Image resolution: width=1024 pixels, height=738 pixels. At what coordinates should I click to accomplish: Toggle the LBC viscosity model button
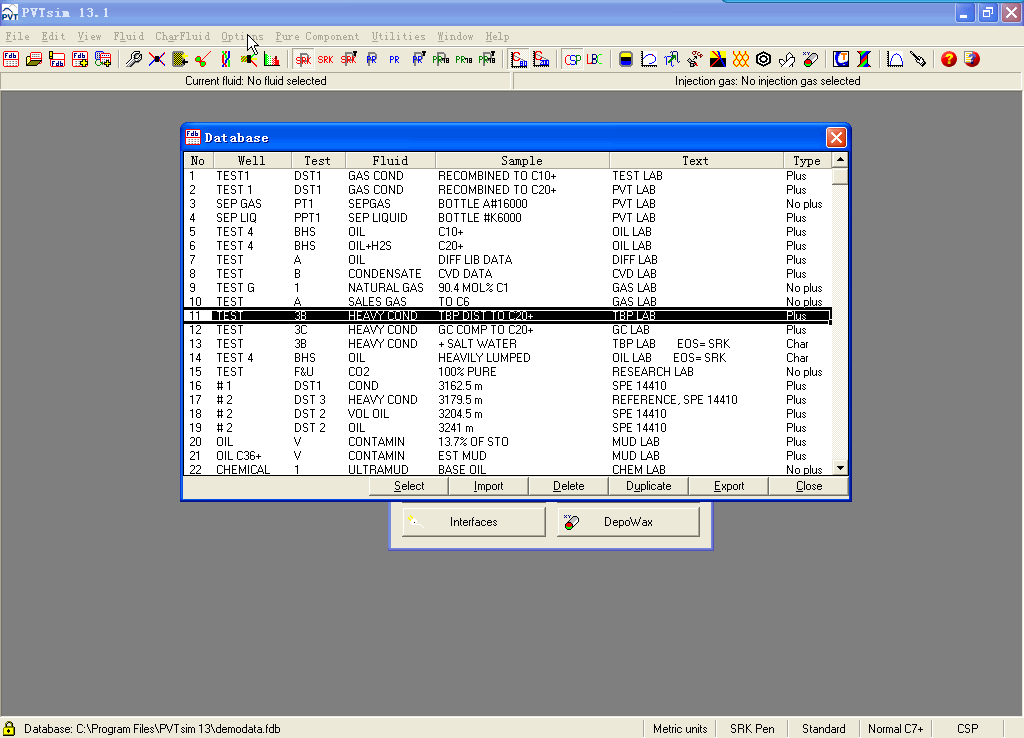pyautogui.click(x=595, y=59)
